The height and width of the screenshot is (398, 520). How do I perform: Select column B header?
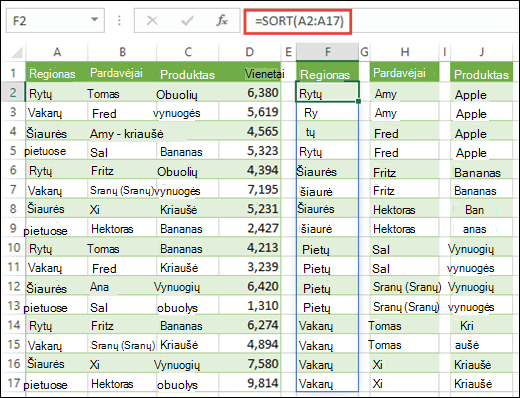[x=122, y=52]
